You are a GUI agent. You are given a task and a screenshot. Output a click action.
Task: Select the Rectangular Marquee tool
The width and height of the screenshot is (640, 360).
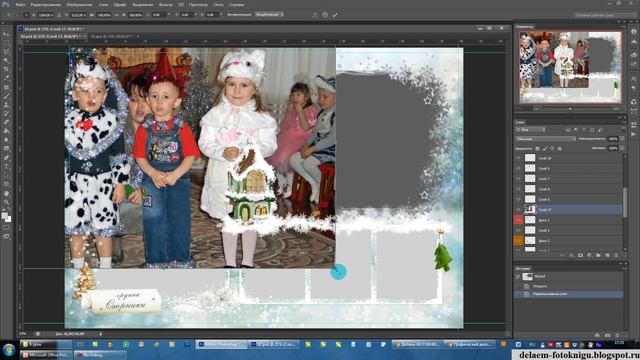point(7,43)
